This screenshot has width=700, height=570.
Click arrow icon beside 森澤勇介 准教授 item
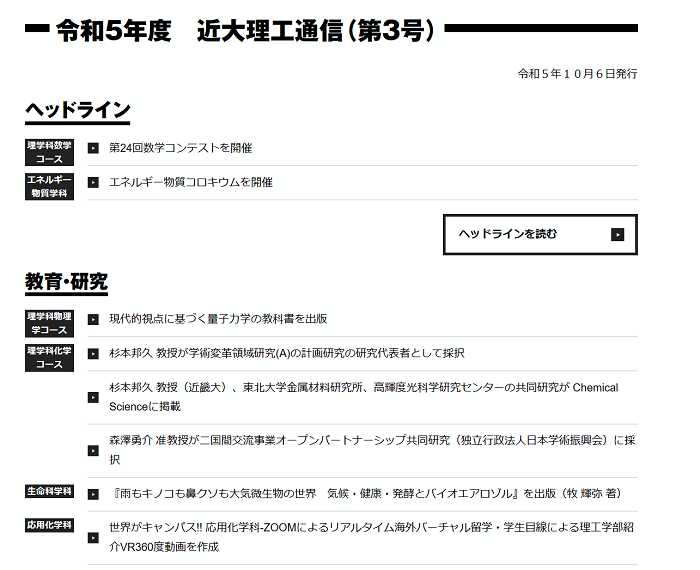pyautogui.click(x=93, y=451)
